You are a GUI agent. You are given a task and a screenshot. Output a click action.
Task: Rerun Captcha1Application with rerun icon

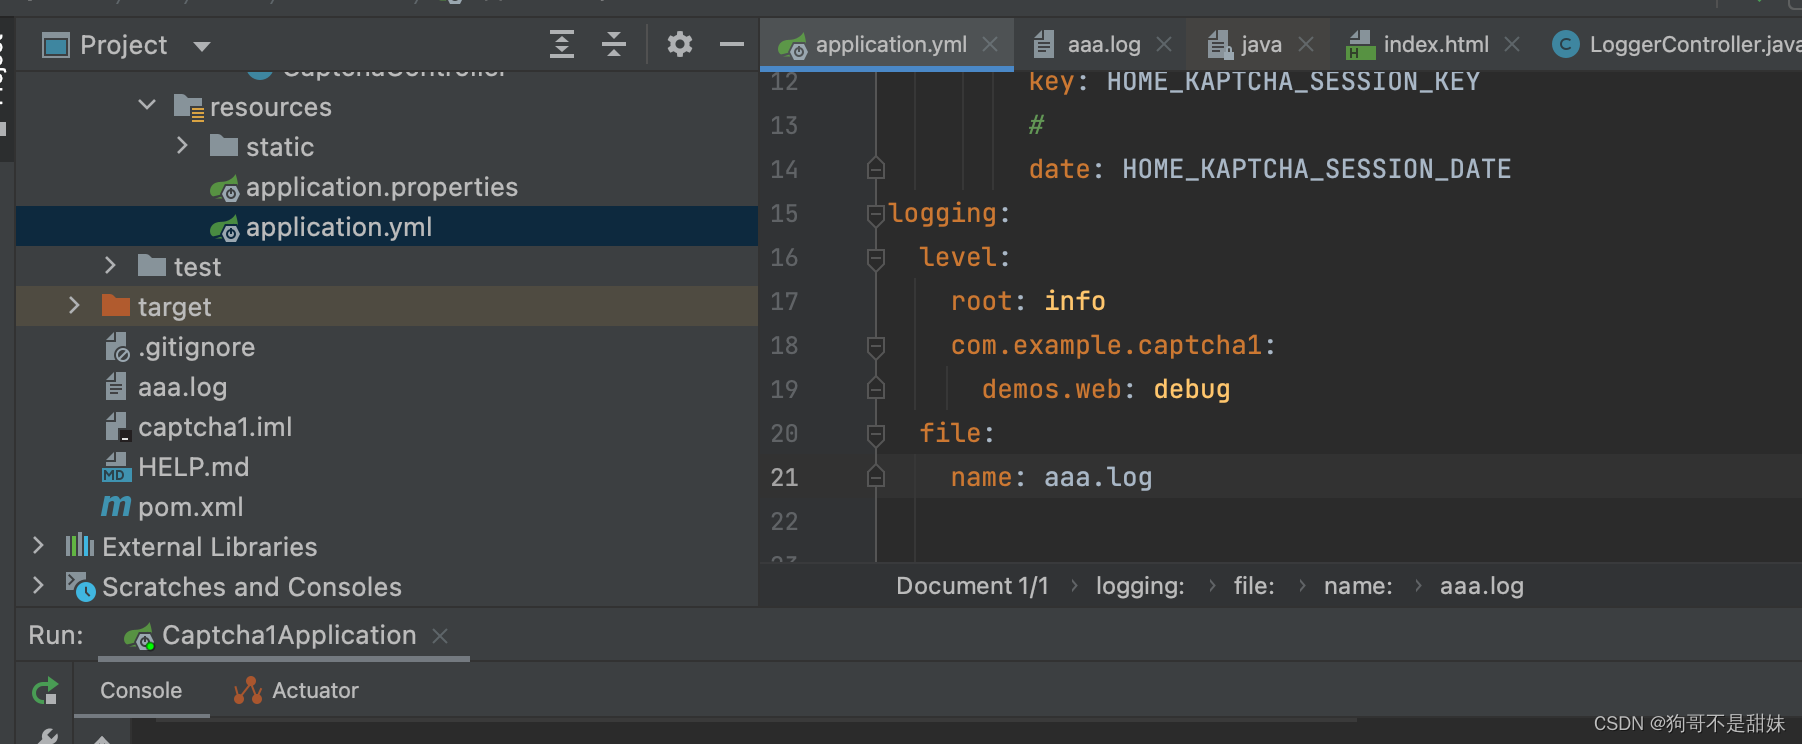[45, 691]
